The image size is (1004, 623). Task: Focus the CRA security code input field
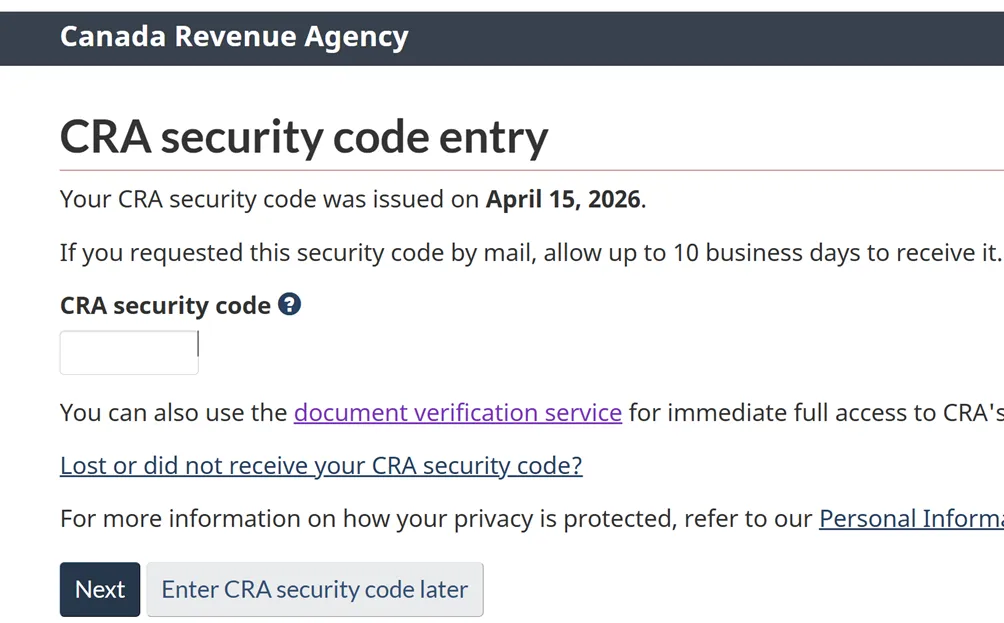[x=129, y=353]
